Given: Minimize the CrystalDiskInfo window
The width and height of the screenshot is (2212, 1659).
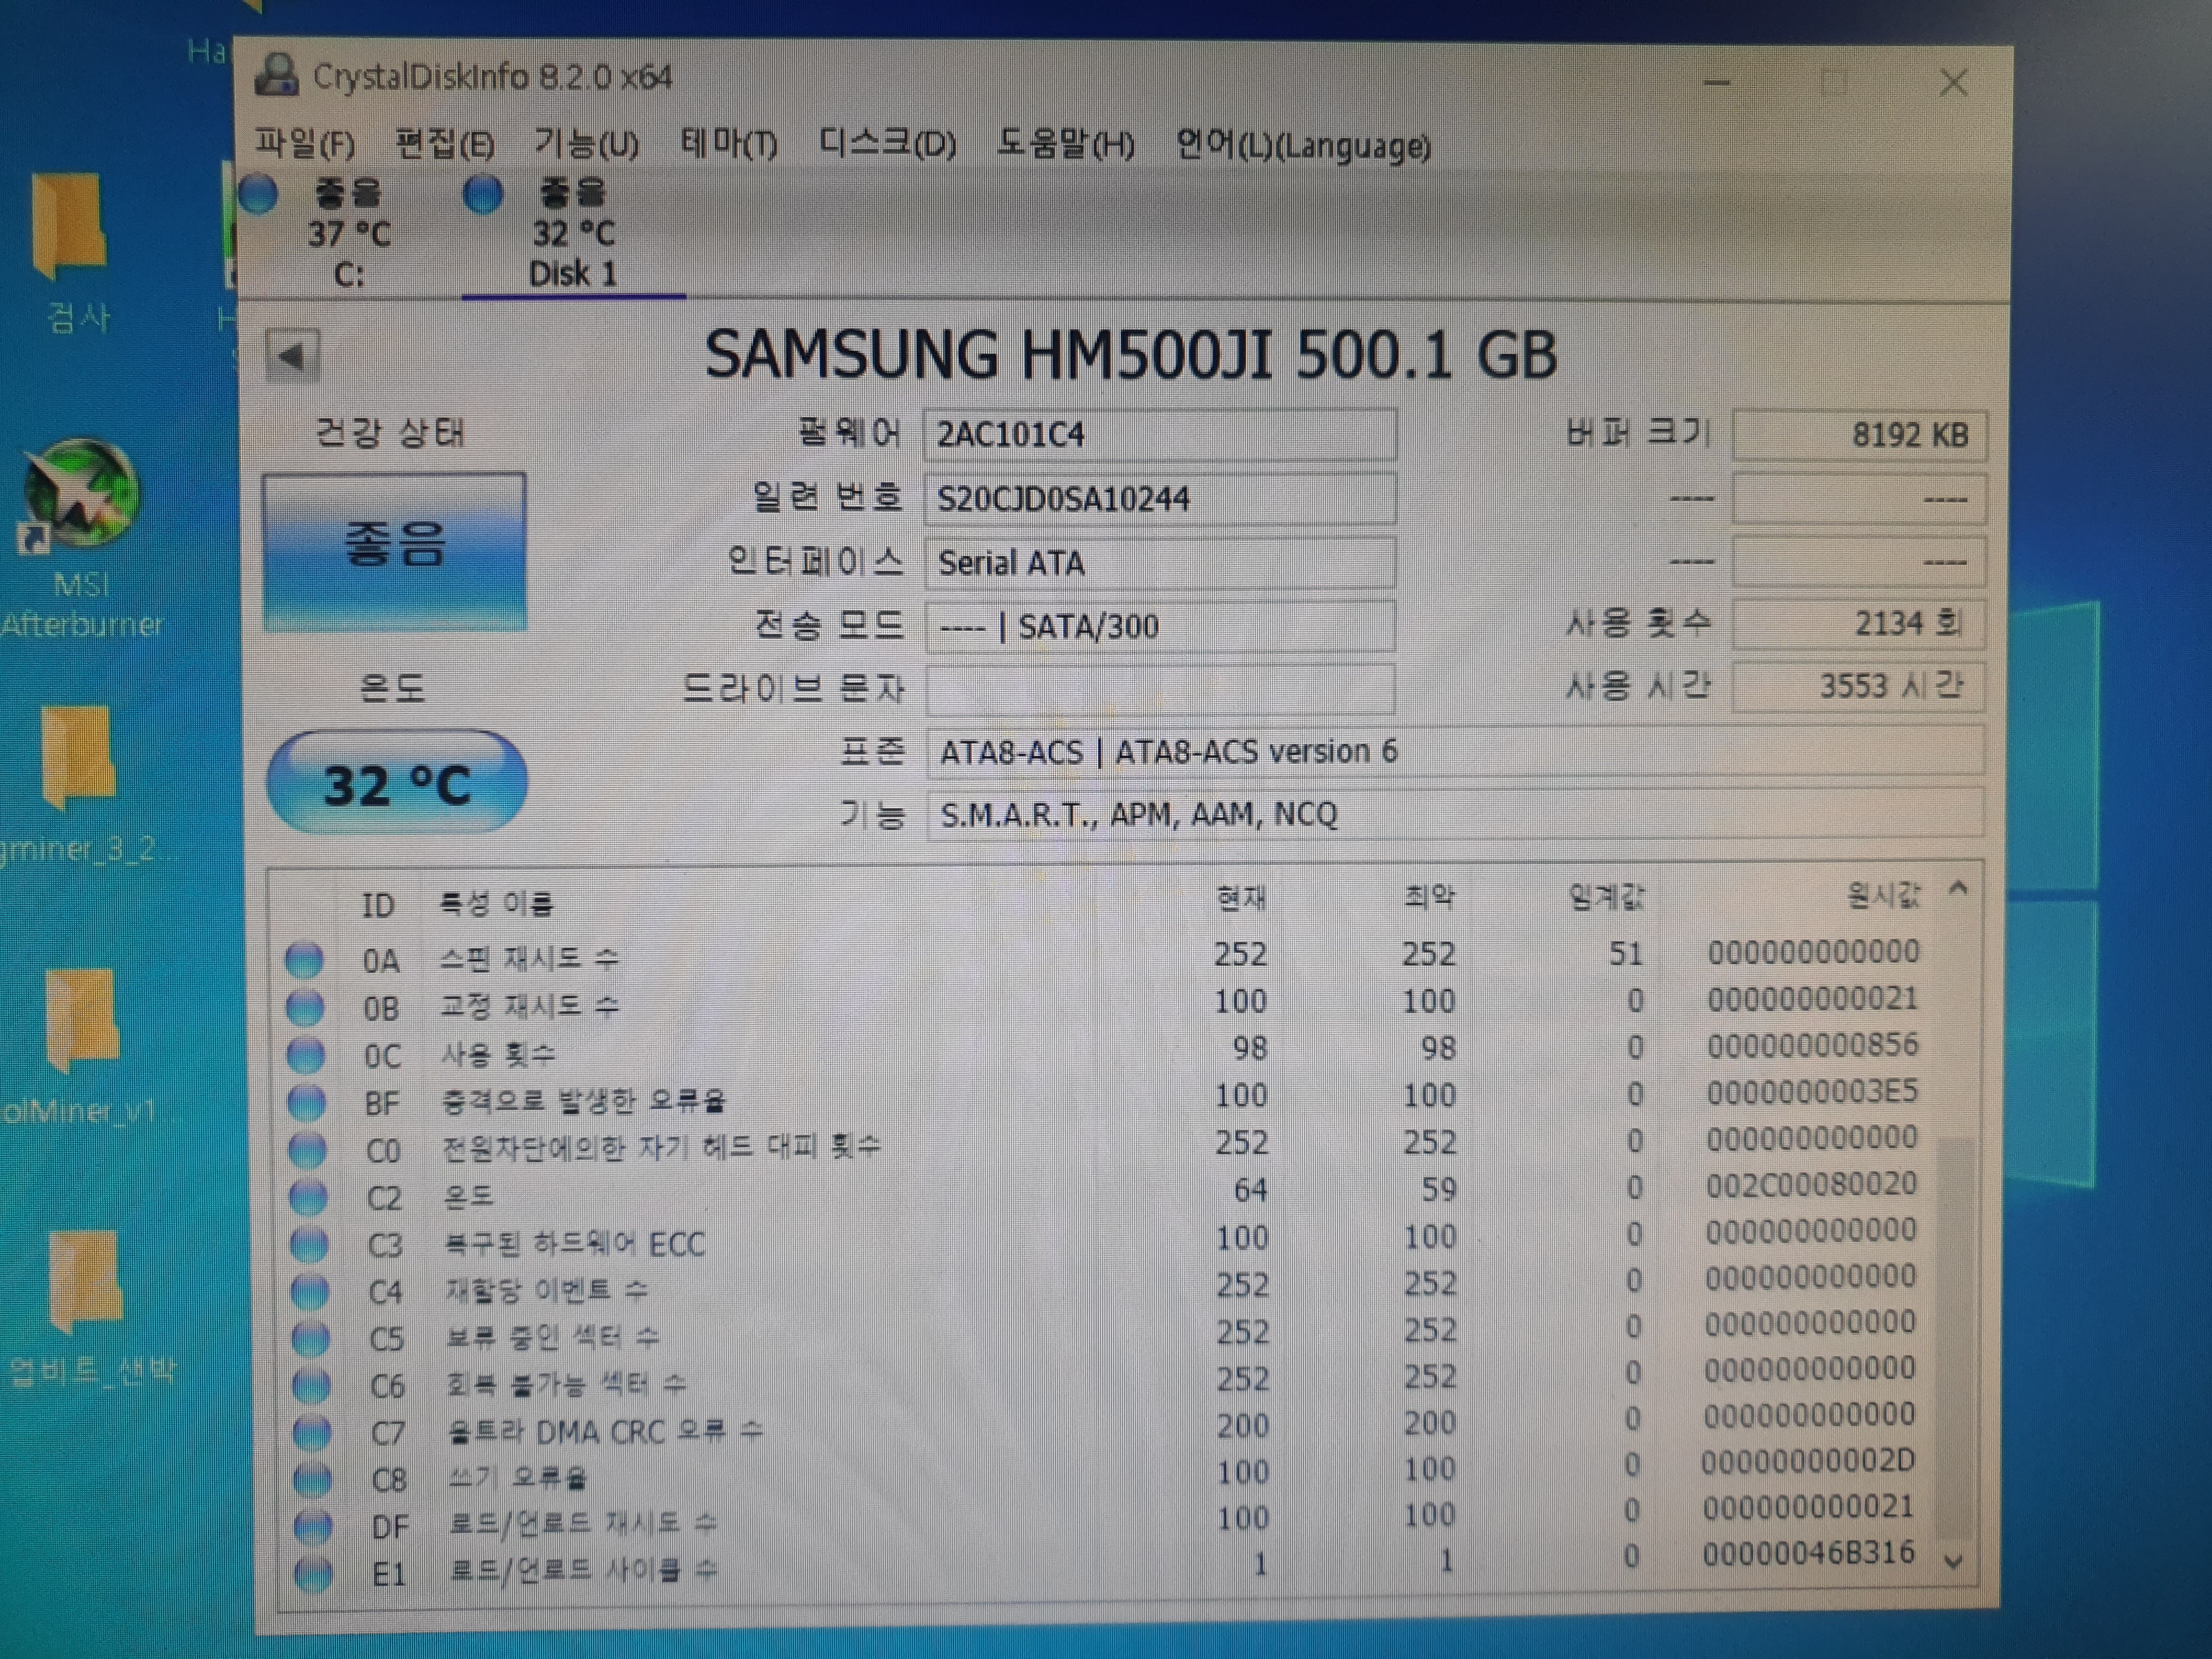Looking at the screenshot, I should (x=1718, y=83).
